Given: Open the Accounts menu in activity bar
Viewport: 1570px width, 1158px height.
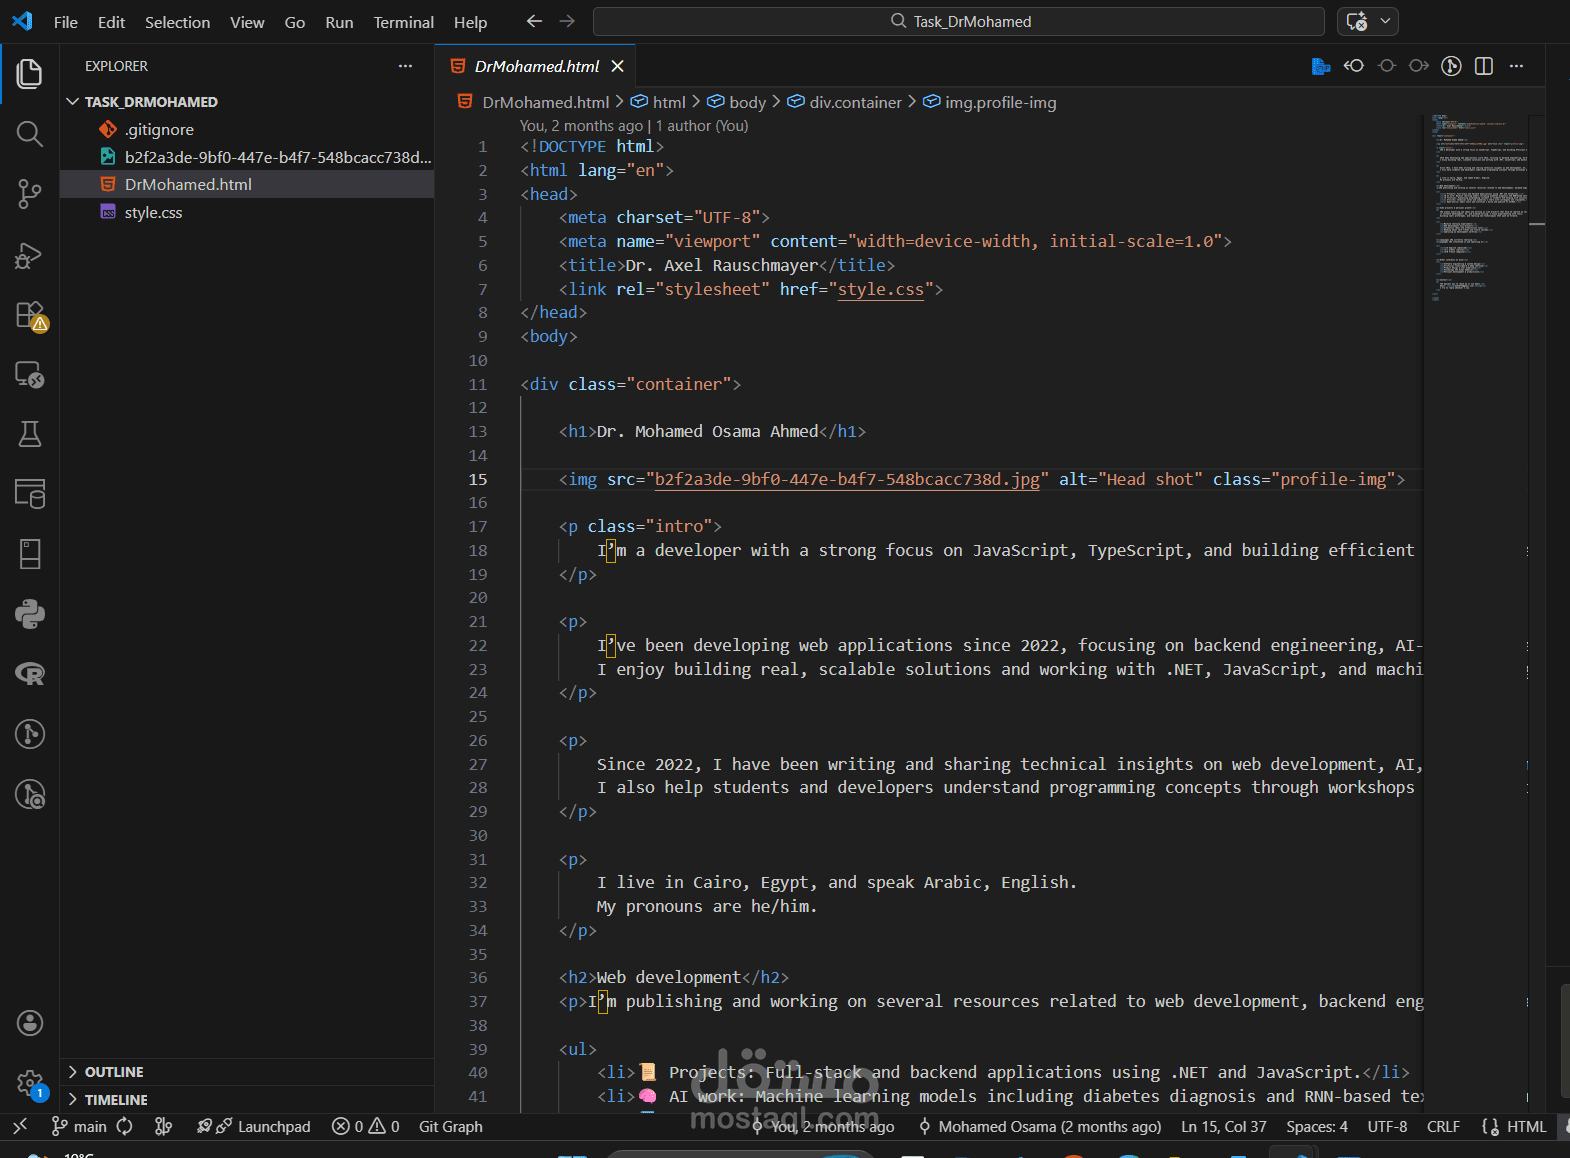Looking at the screenshot, I should tap(30, 1023).
